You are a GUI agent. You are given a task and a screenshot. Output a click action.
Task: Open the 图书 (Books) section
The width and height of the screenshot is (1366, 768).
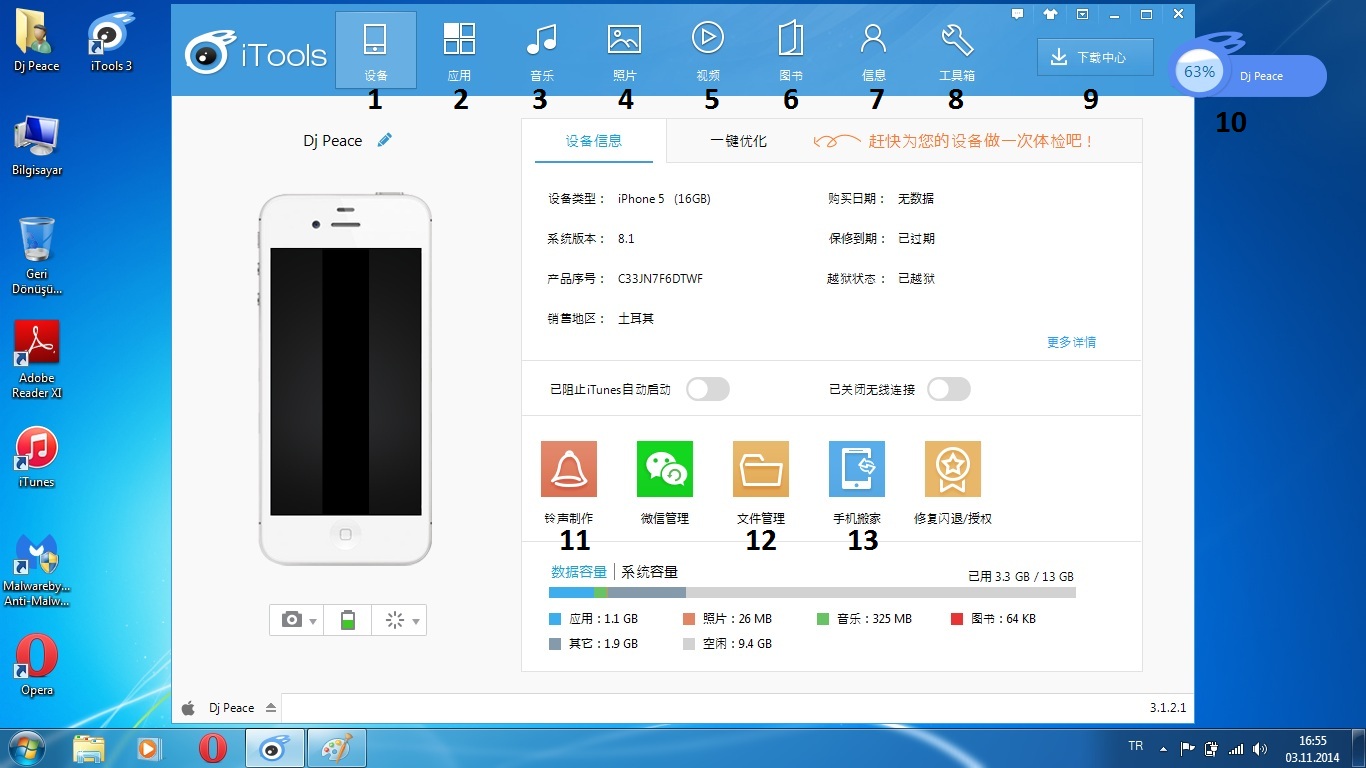click(791, 50)
